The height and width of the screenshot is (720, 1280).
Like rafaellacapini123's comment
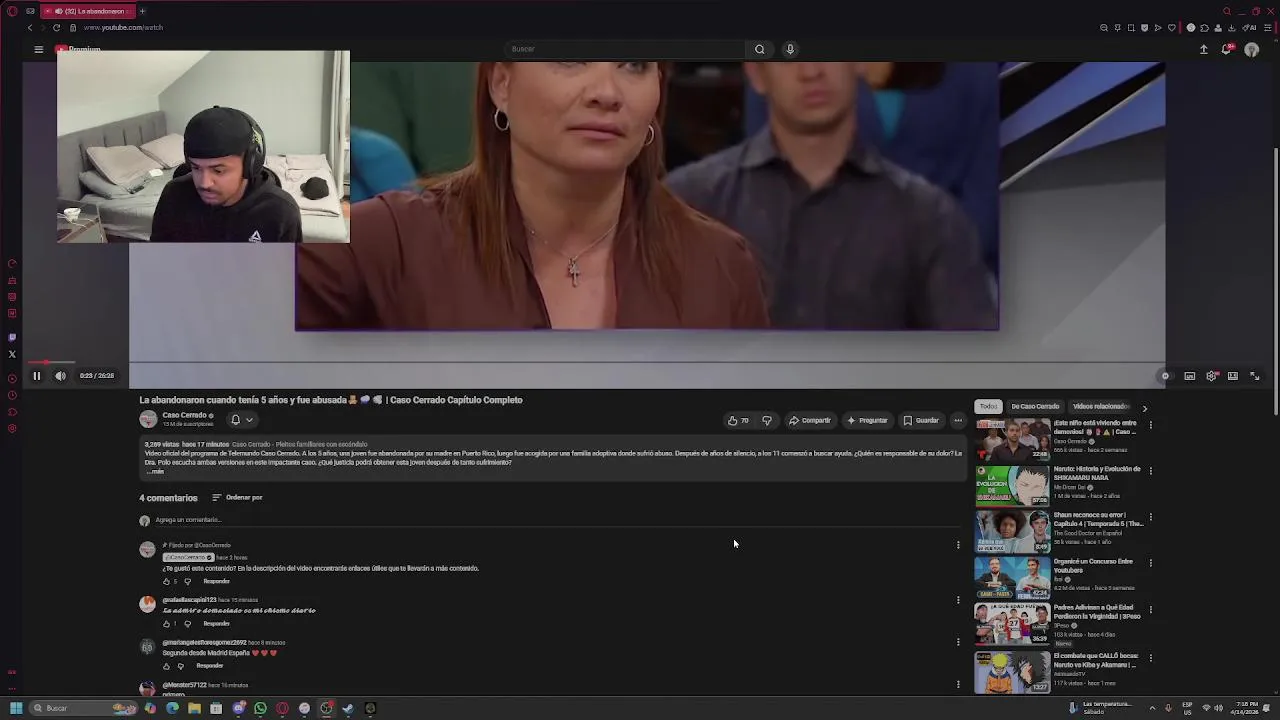pos(166,624)
